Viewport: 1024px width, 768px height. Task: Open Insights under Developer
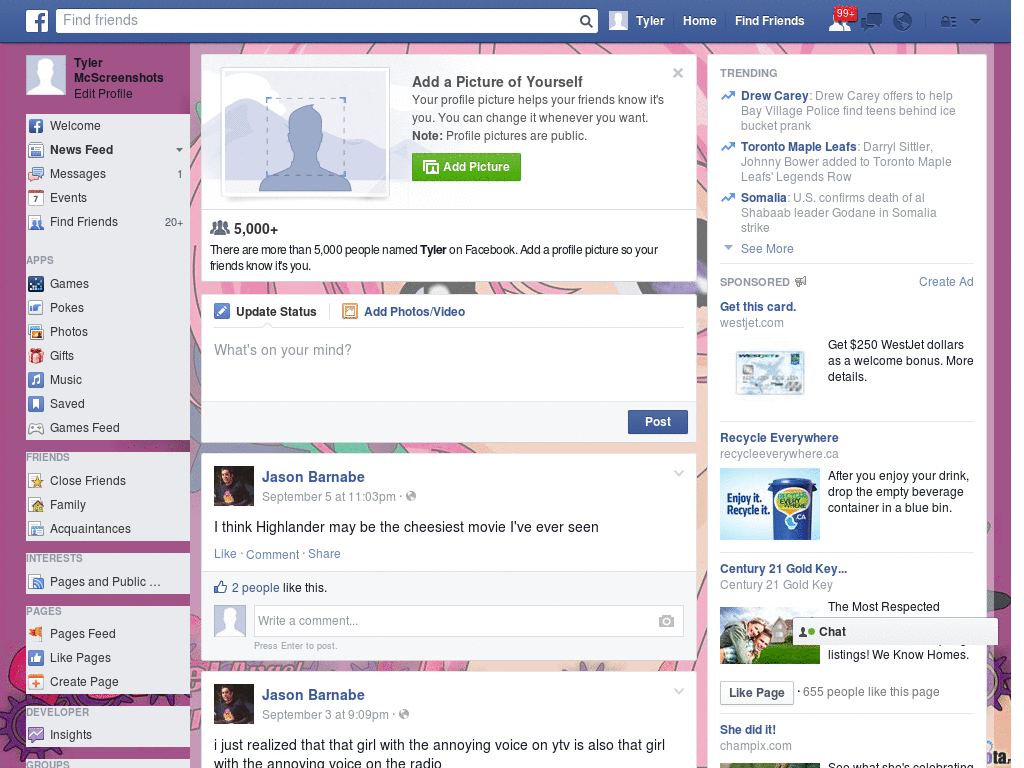pos(71,735)
